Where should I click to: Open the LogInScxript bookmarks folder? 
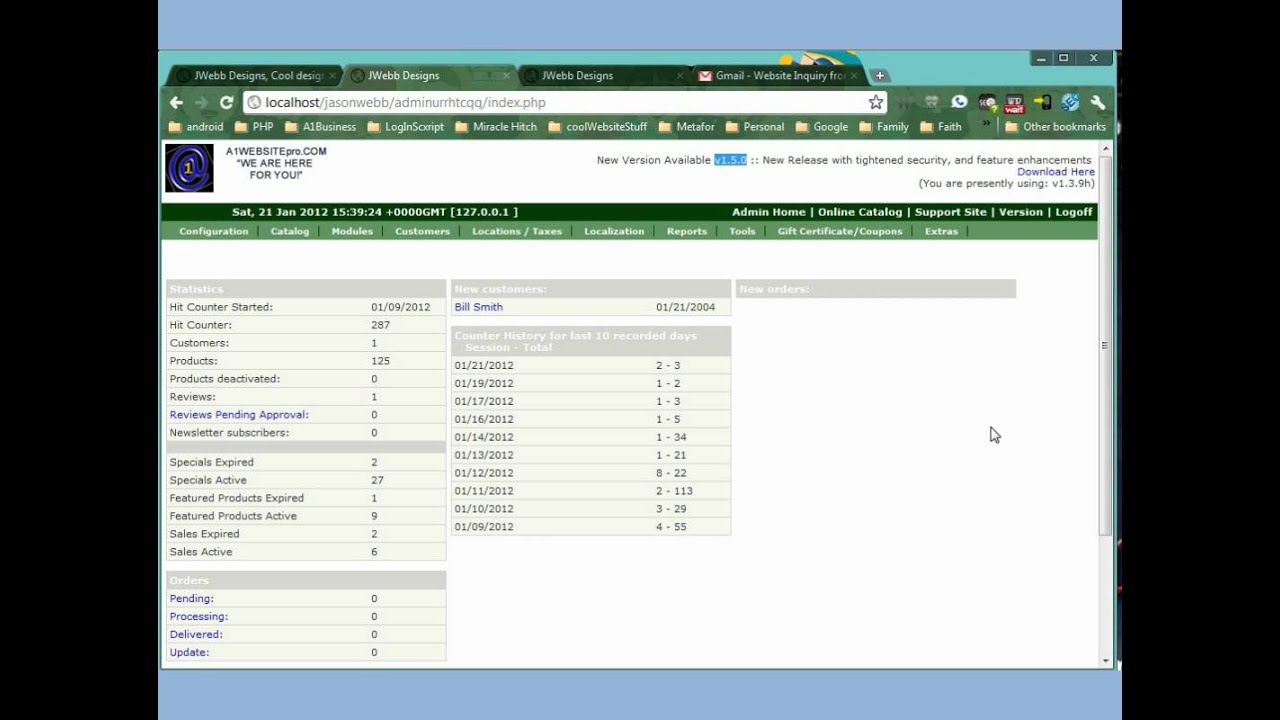(406, 127)
